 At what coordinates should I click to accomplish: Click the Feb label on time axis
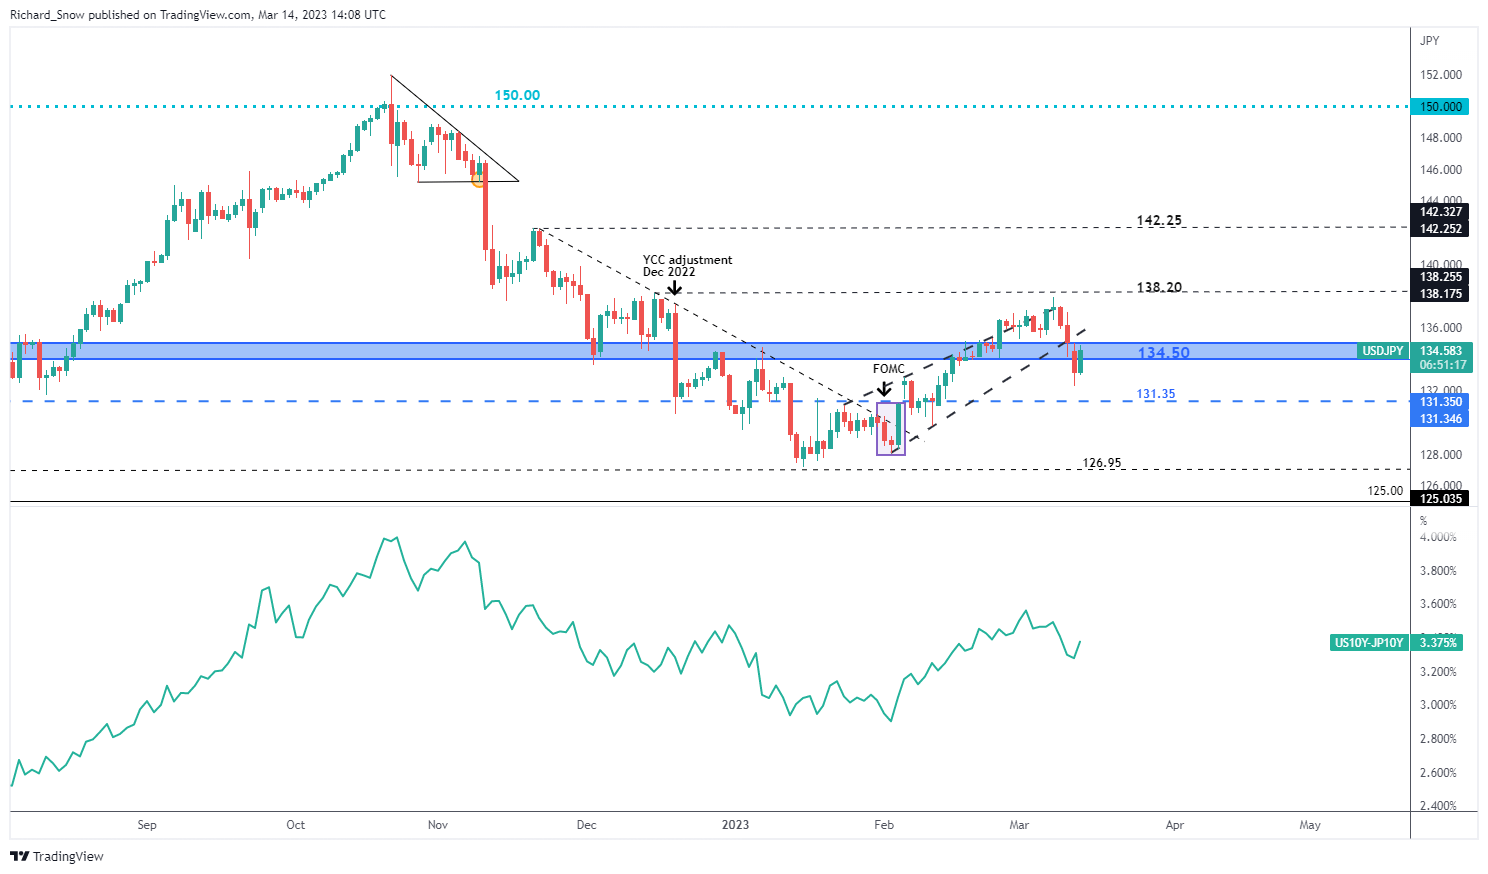pyautogui.click(x=884, y=825)
